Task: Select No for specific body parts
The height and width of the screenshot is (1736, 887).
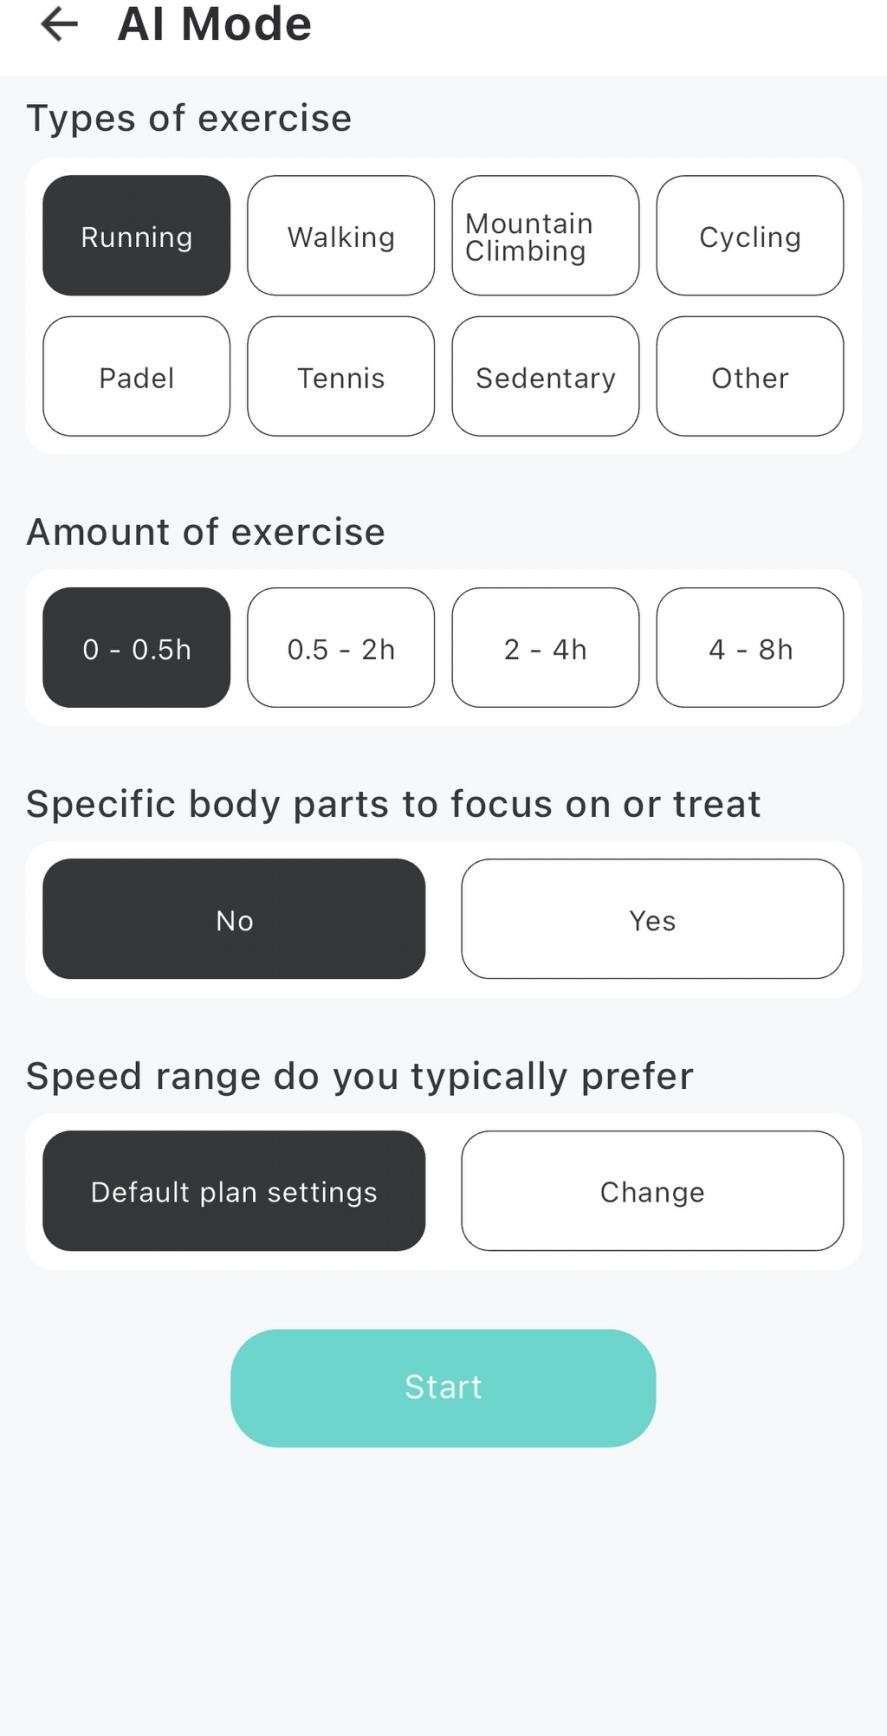Action: [x=234, y=919]
